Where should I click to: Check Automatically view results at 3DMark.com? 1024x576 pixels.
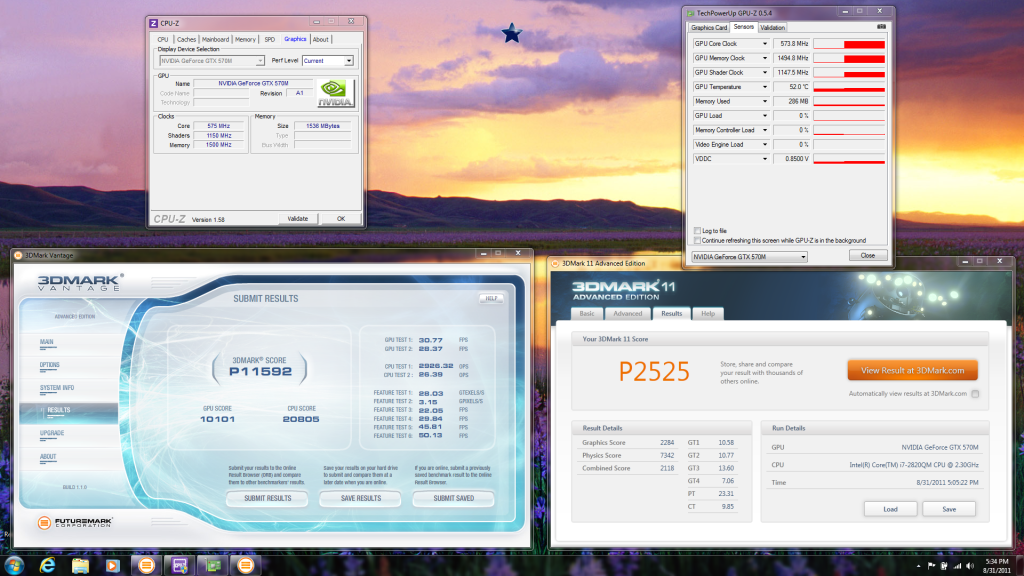(975, 394)
